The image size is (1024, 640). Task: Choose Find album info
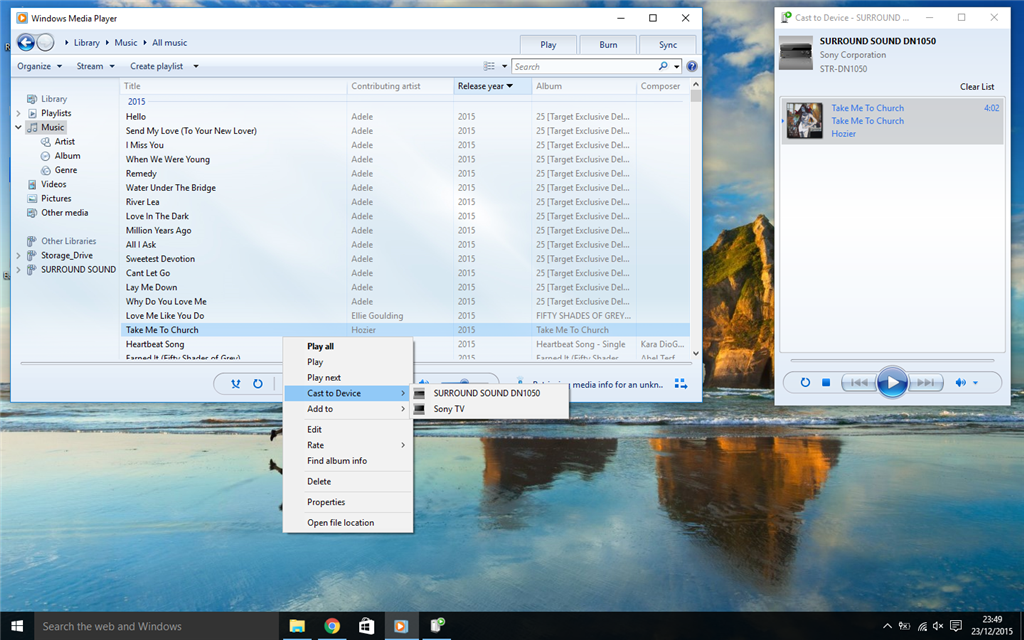click(348, 460)
